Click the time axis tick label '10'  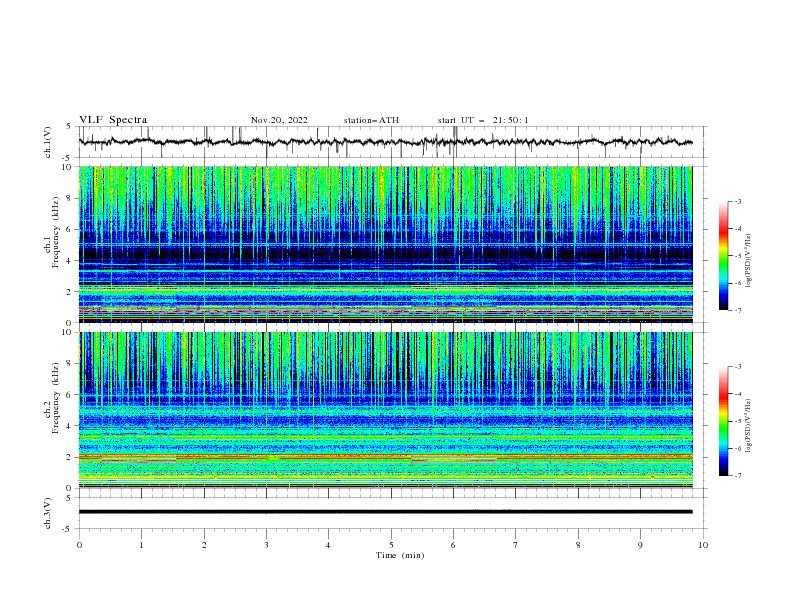click(703, 545)
